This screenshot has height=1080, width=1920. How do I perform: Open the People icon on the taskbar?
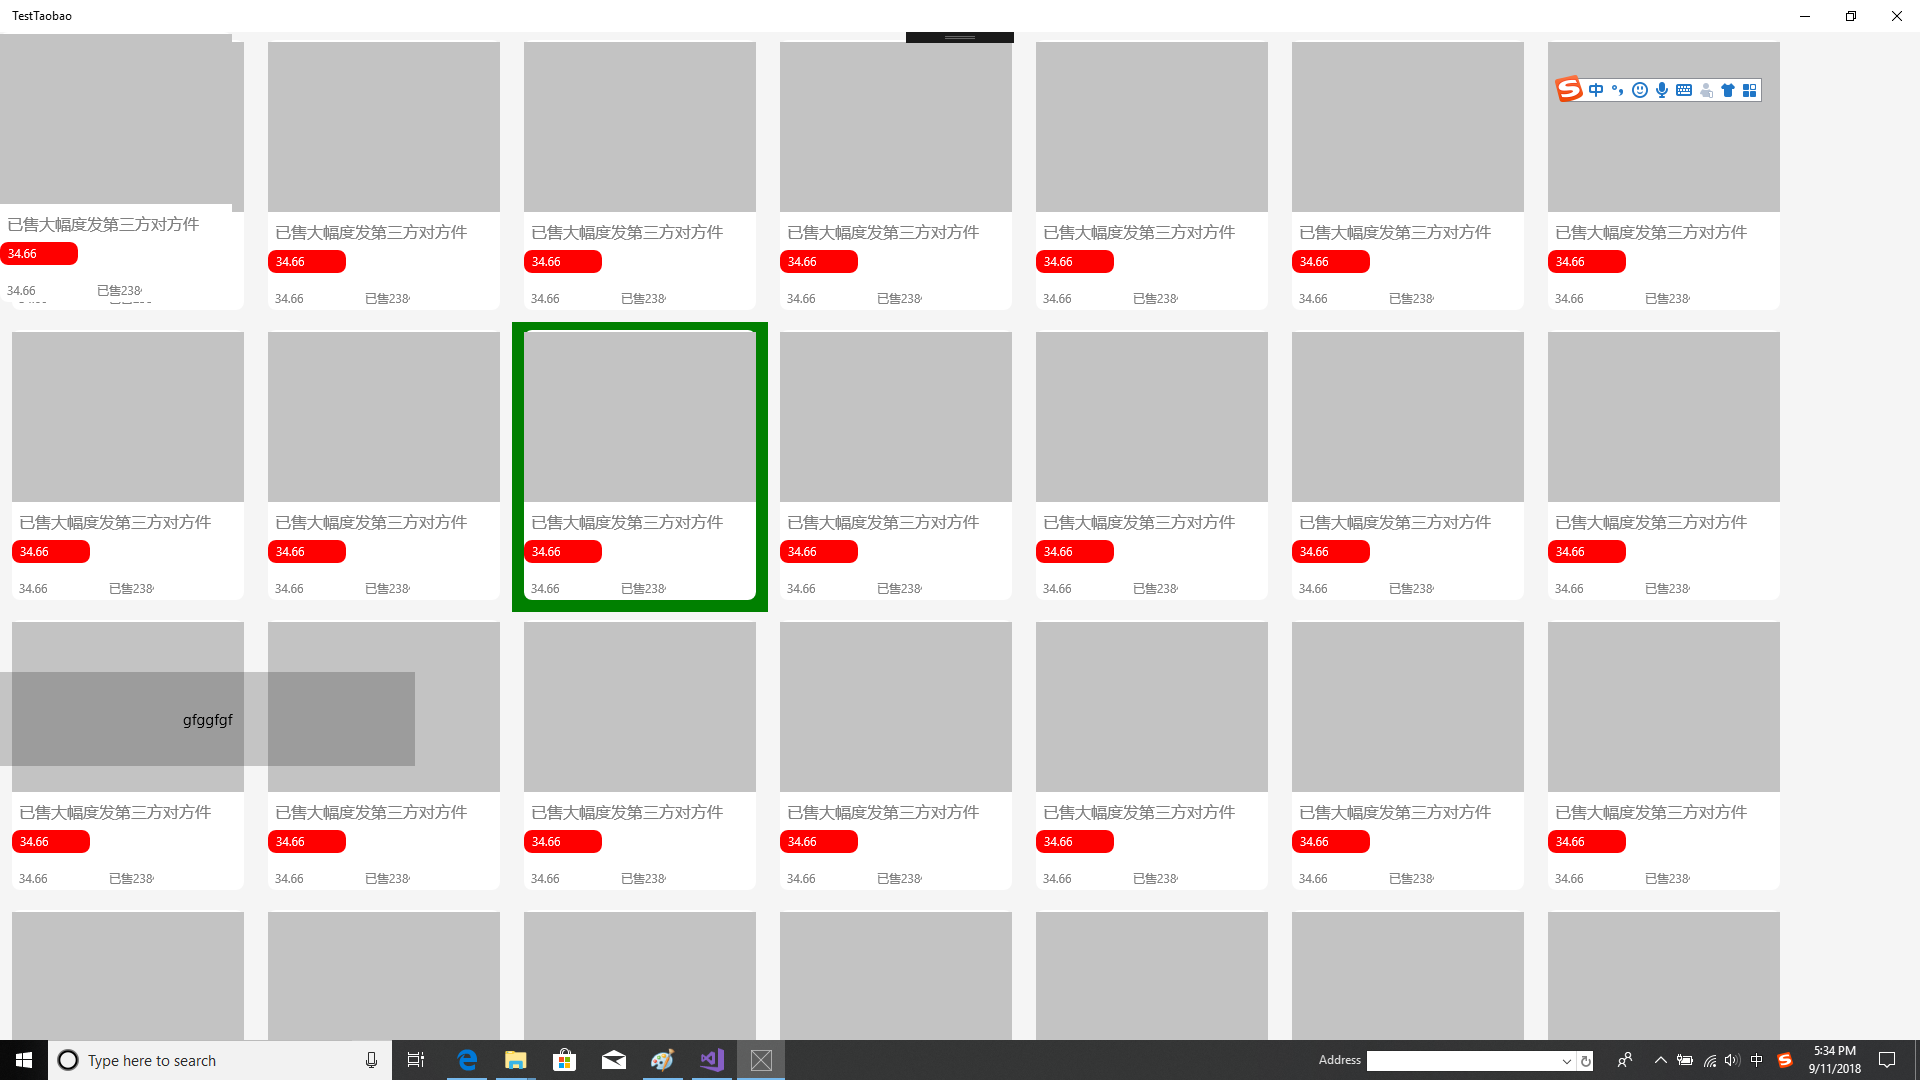coord(1625,1060)
